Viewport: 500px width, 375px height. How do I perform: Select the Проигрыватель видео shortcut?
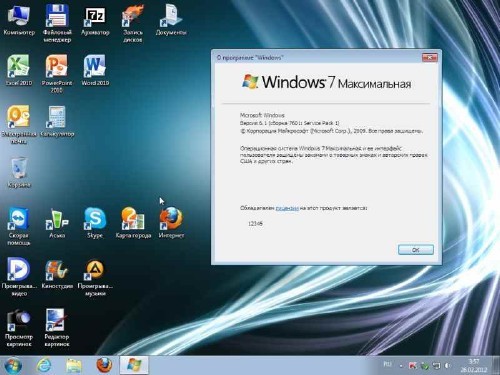tap(19, 277)
